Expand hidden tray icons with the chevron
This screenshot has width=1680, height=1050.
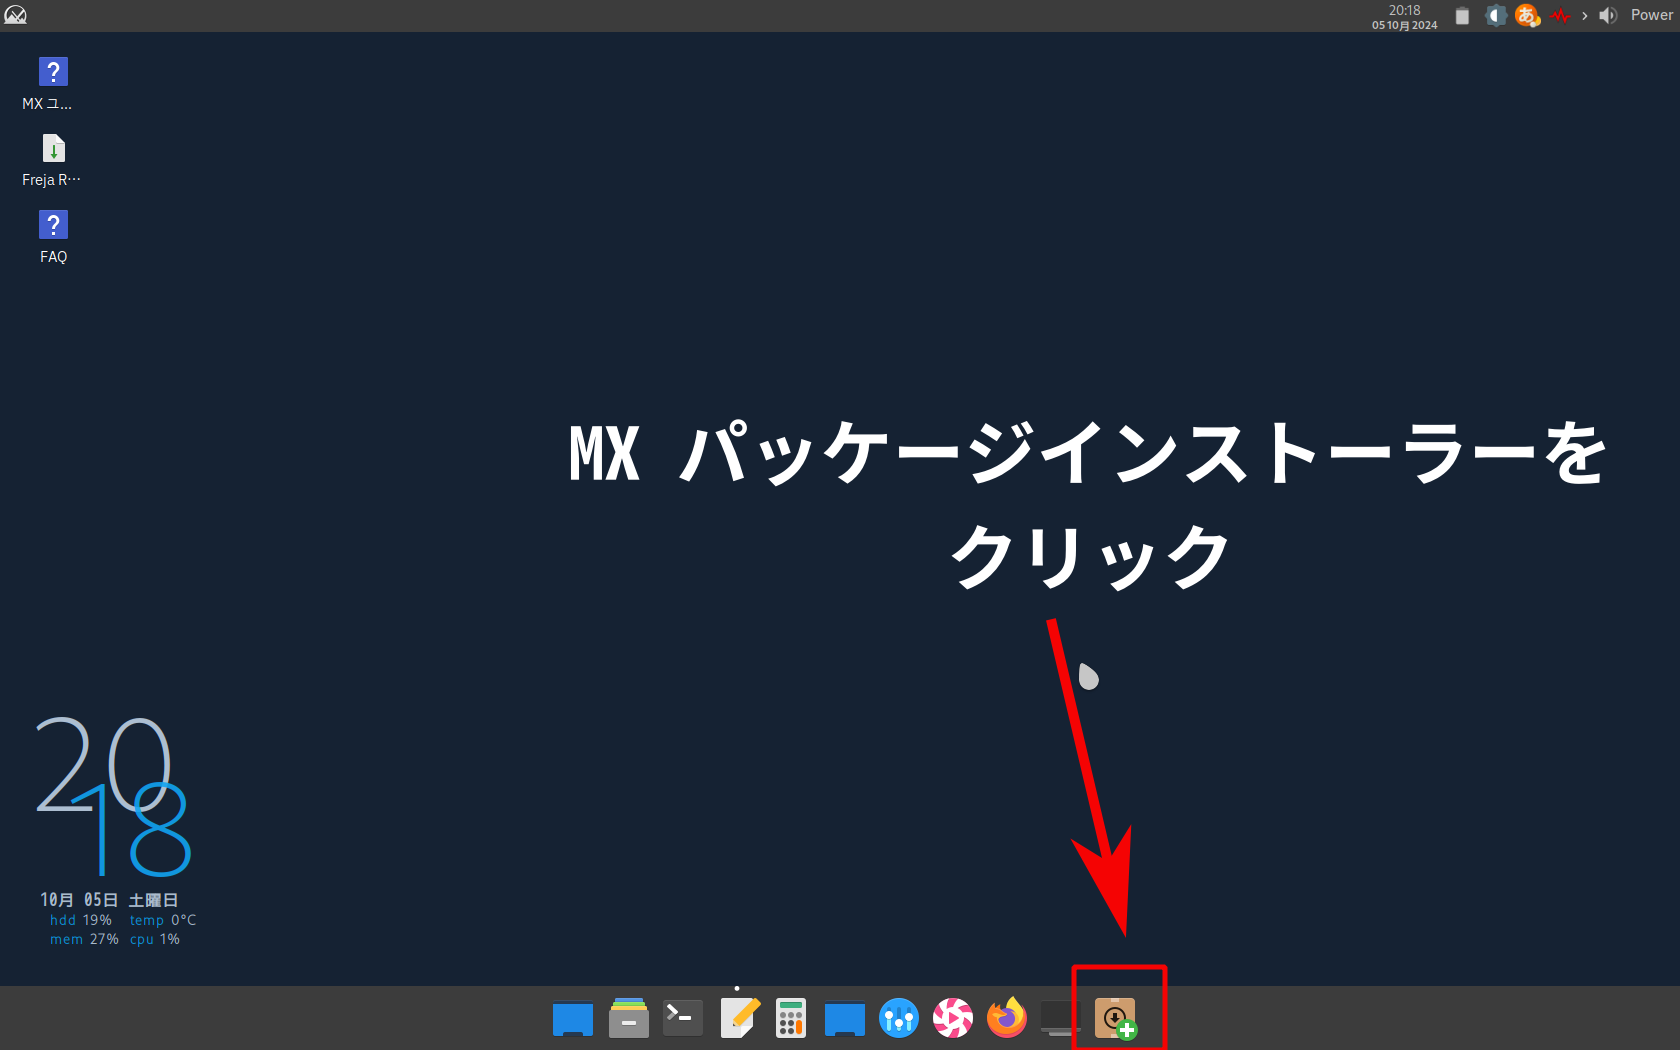tap(1585, 16)
